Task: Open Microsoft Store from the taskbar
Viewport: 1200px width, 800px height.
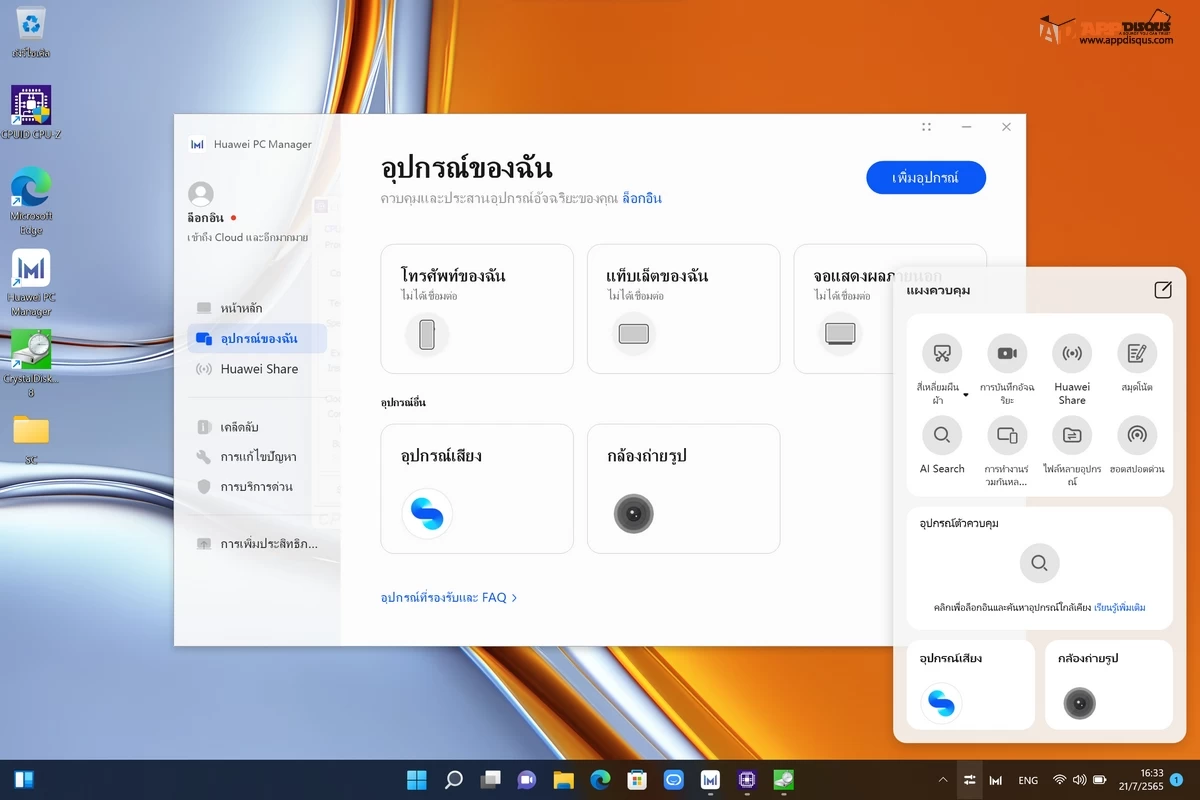Action: [x=637, y=780]
